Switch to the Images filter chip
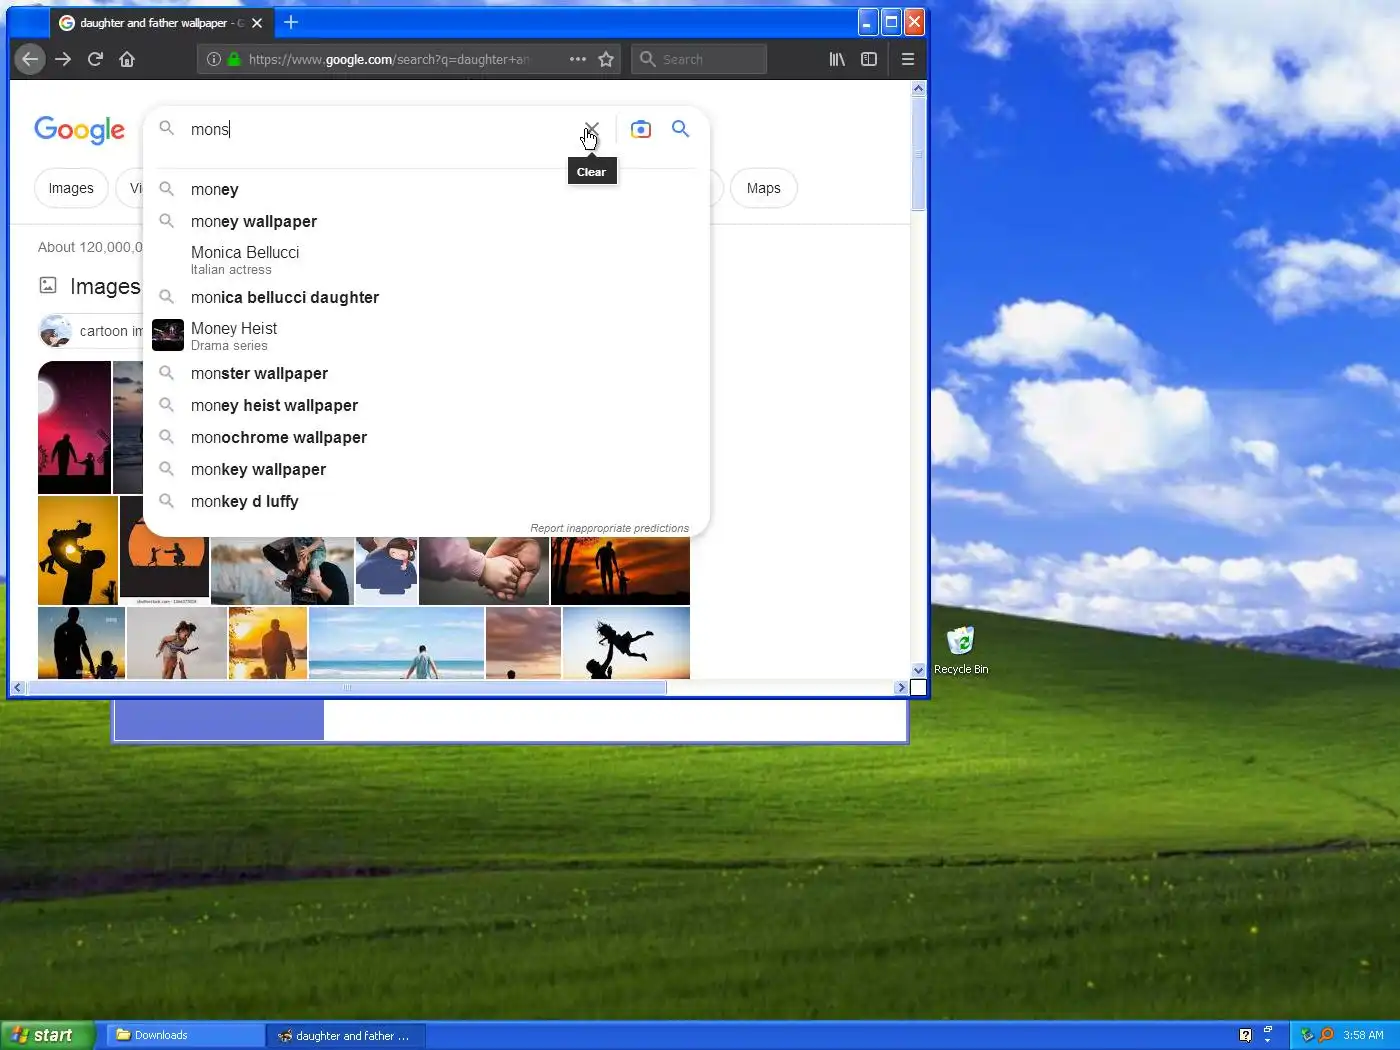 [71, 188]
